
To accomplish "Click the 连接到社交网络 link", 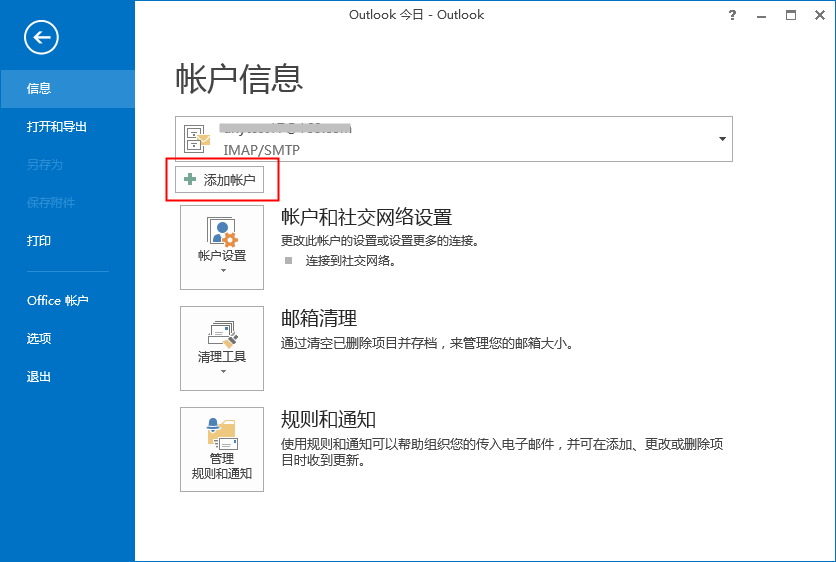I will (x=350, y=261).
